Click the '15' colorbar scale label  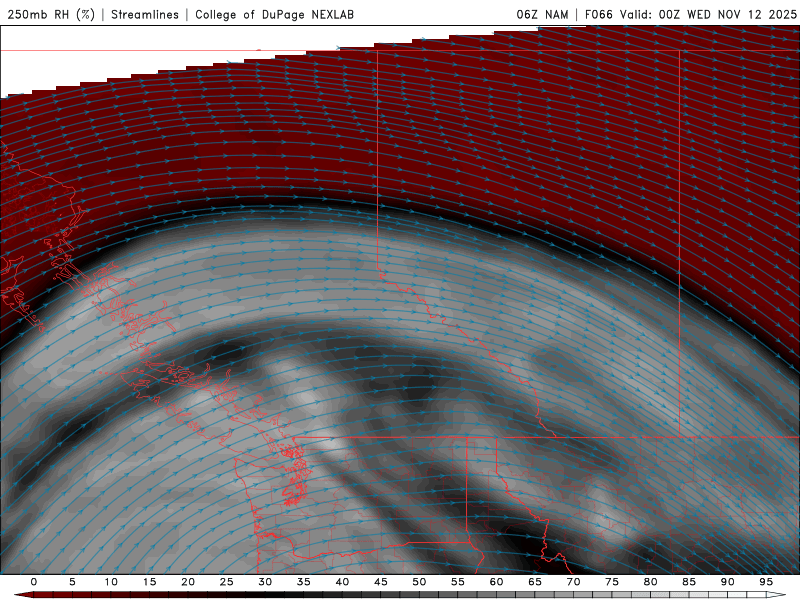coord(149,582)
